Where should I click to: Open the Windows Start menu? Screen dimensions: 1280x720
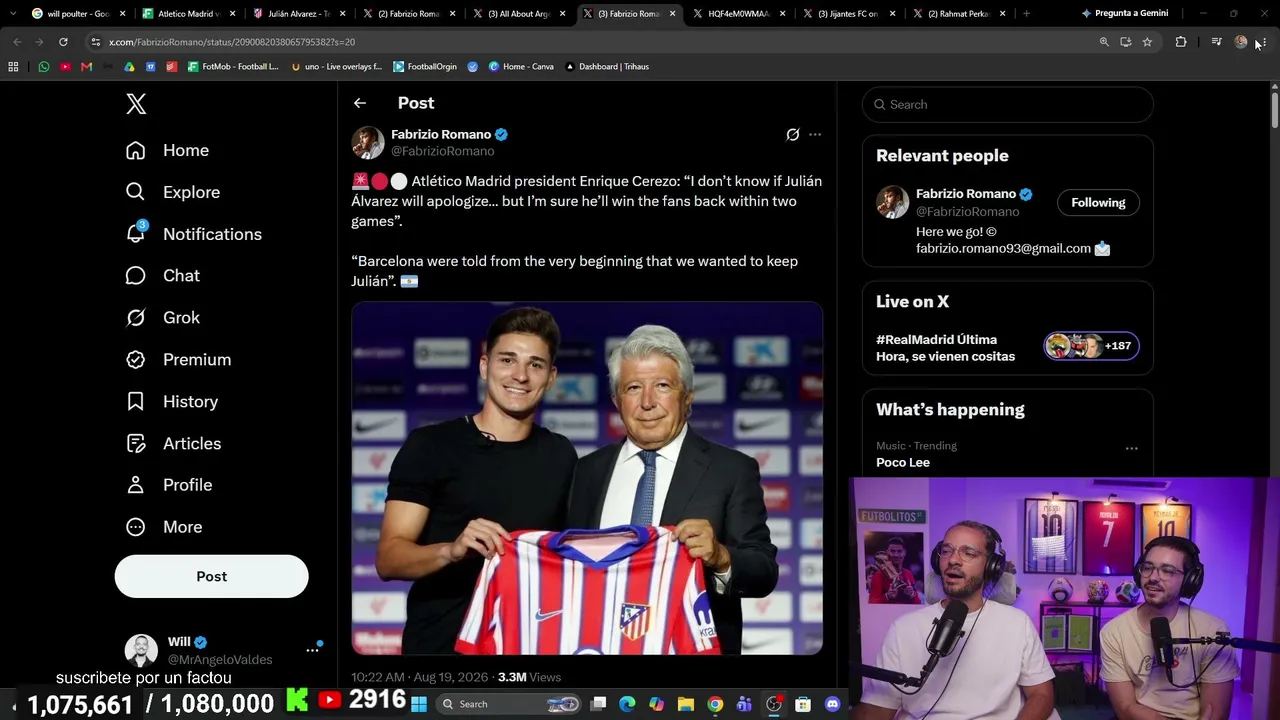pos(419,704)
